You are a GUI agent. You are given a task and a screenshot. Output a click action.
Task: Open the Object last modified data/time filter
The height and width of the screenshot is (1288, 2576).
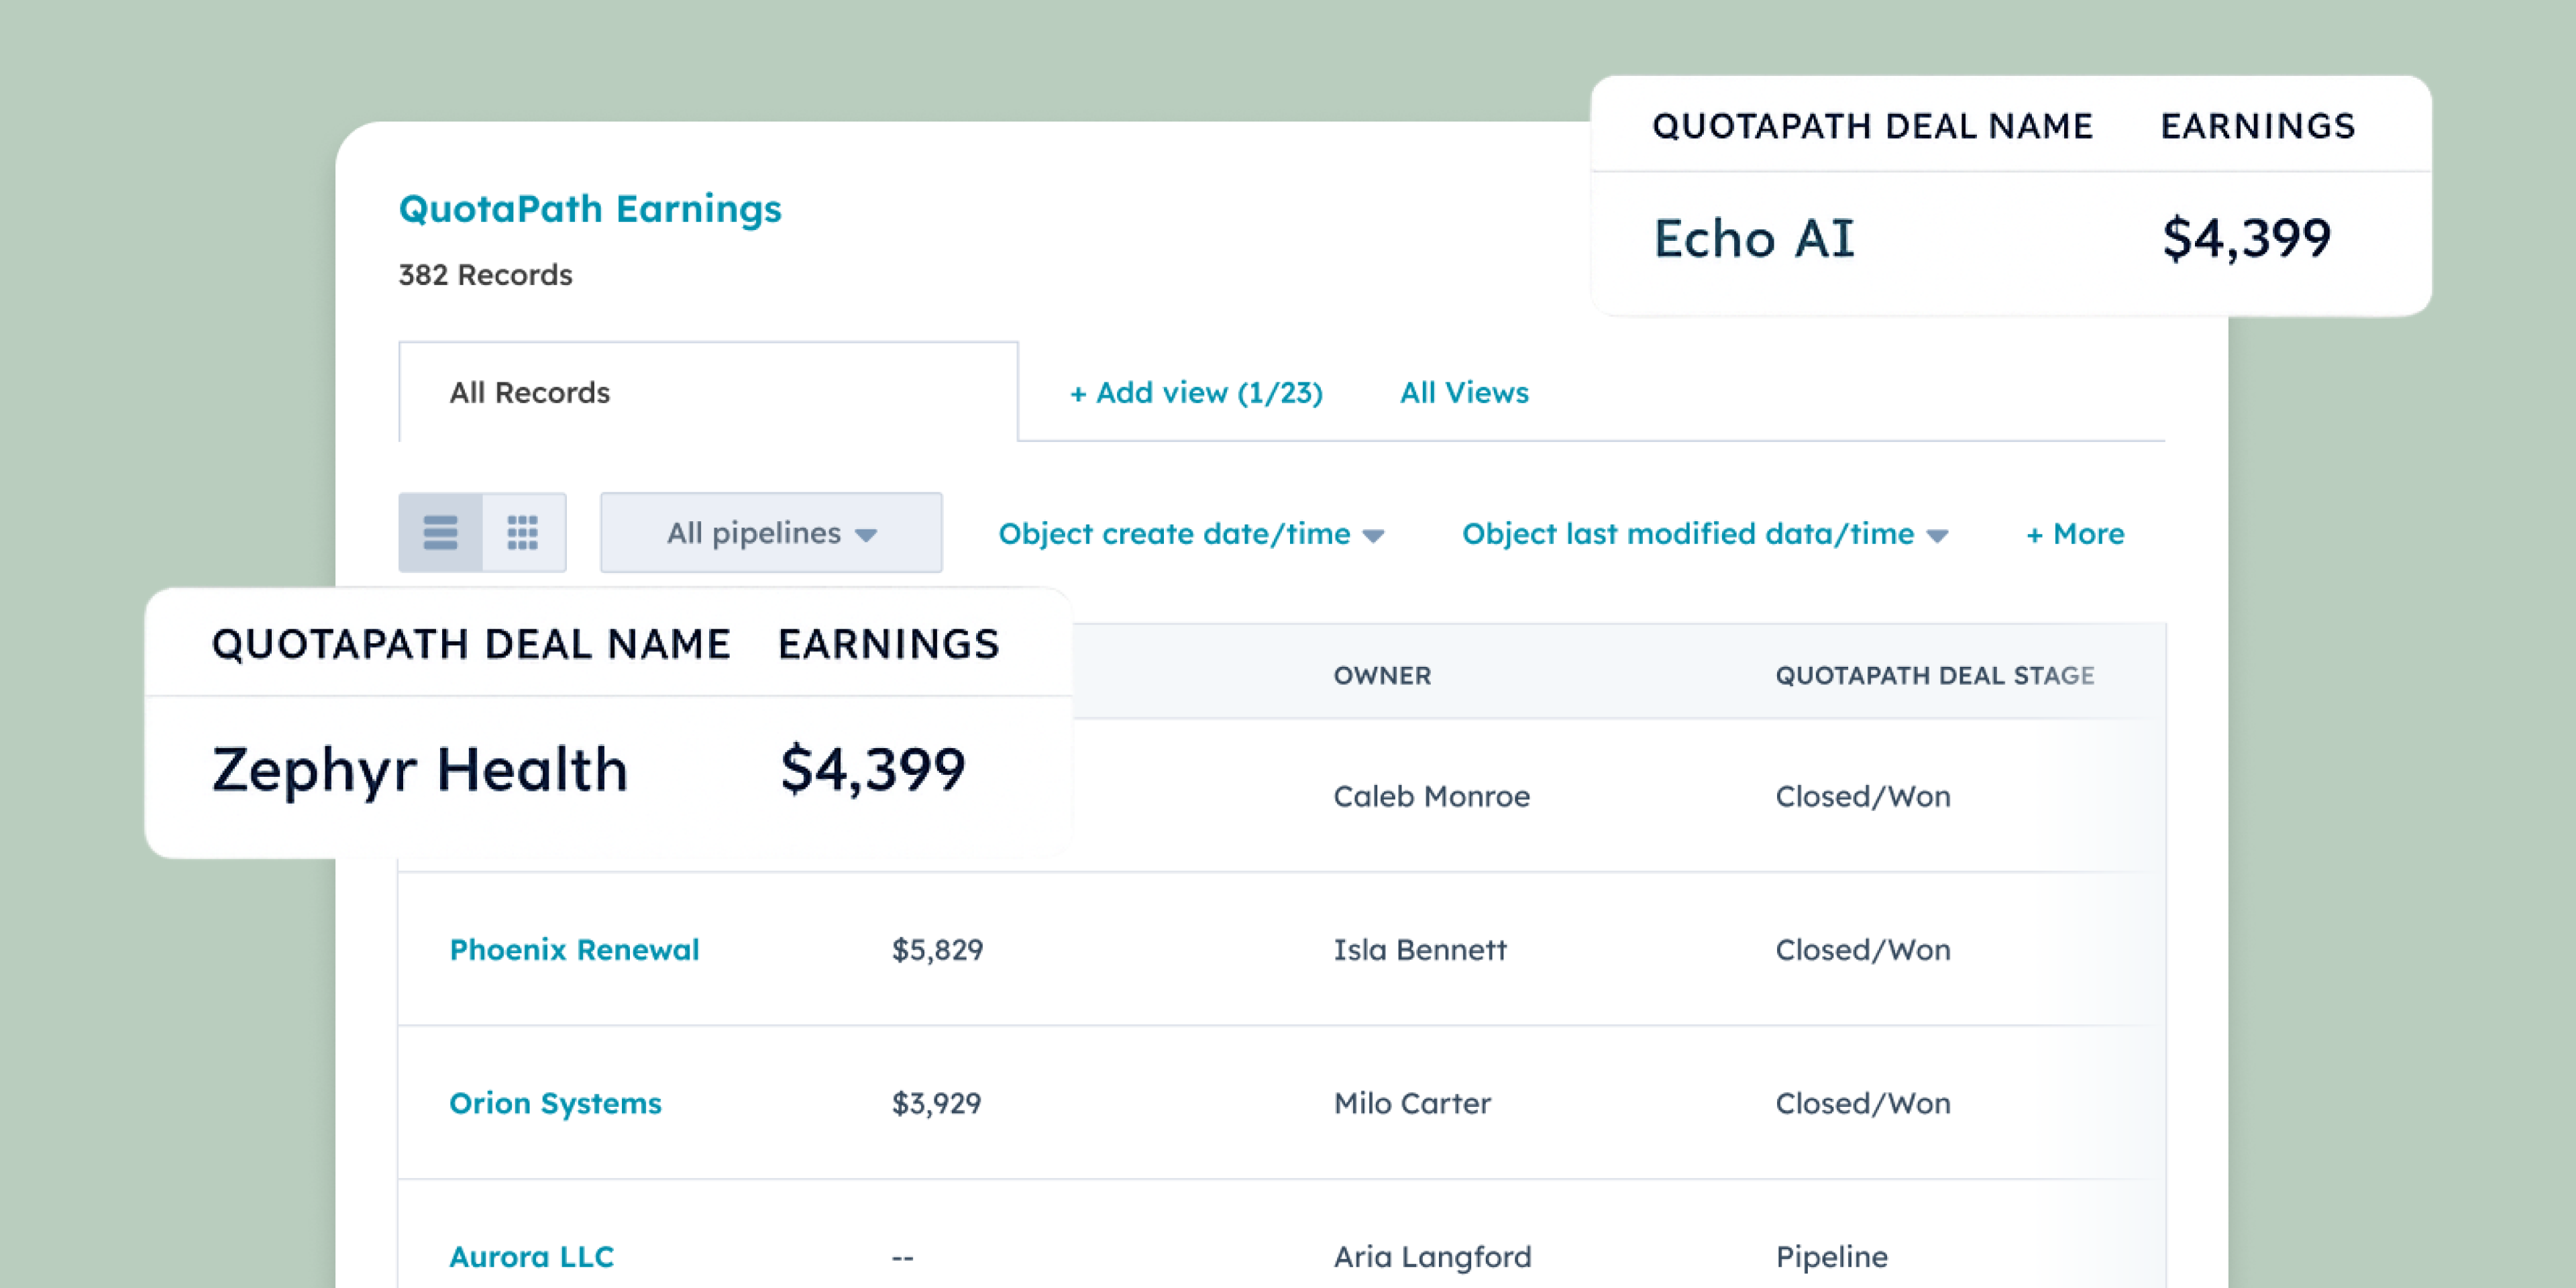coord(1703,534)
